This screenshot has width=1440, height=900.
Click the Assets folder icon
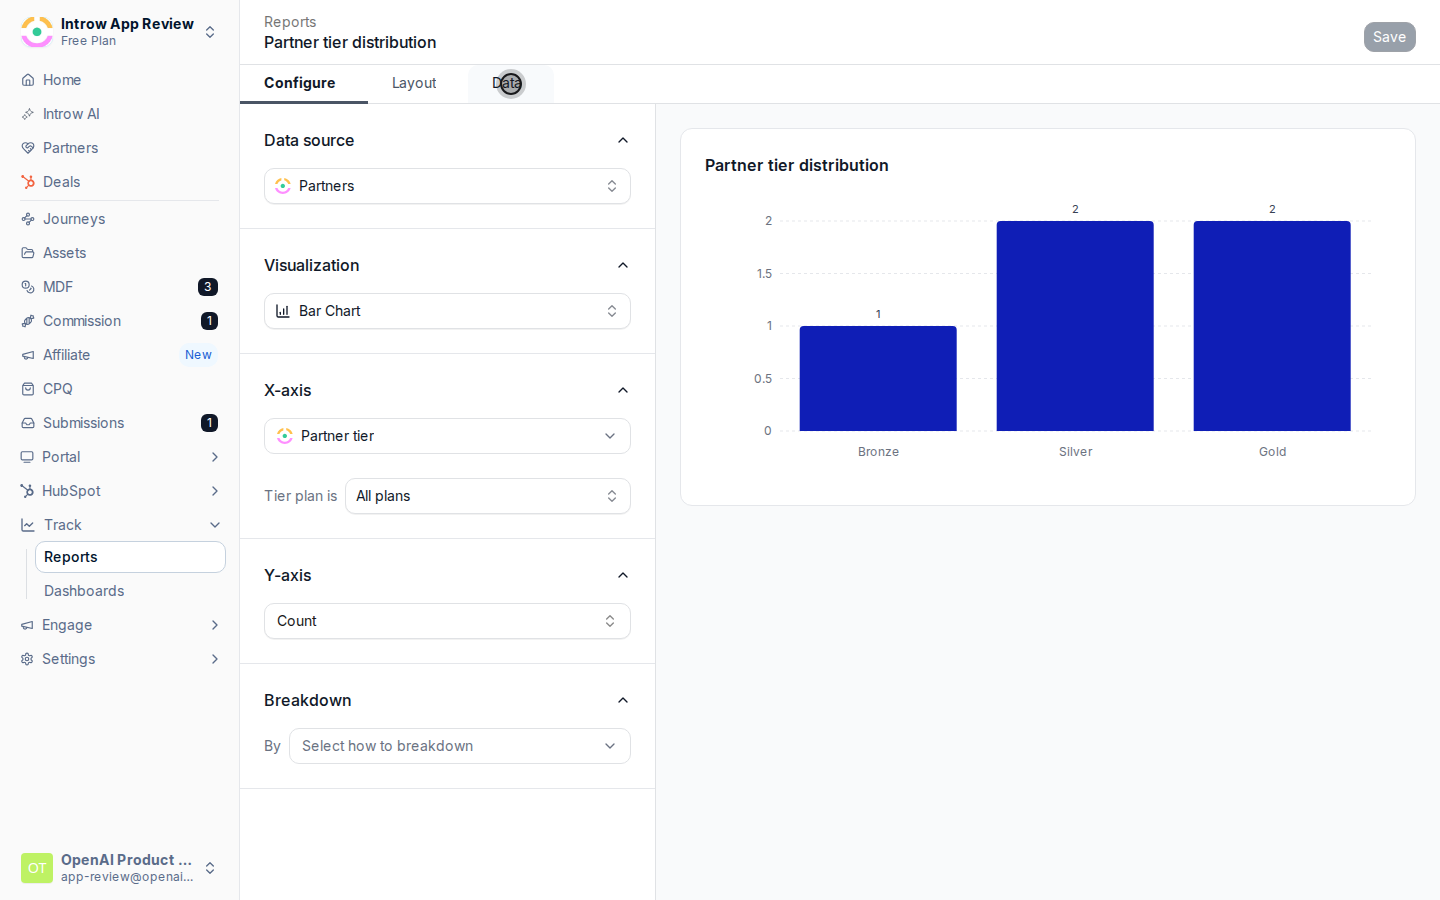(x=28, y=253)
